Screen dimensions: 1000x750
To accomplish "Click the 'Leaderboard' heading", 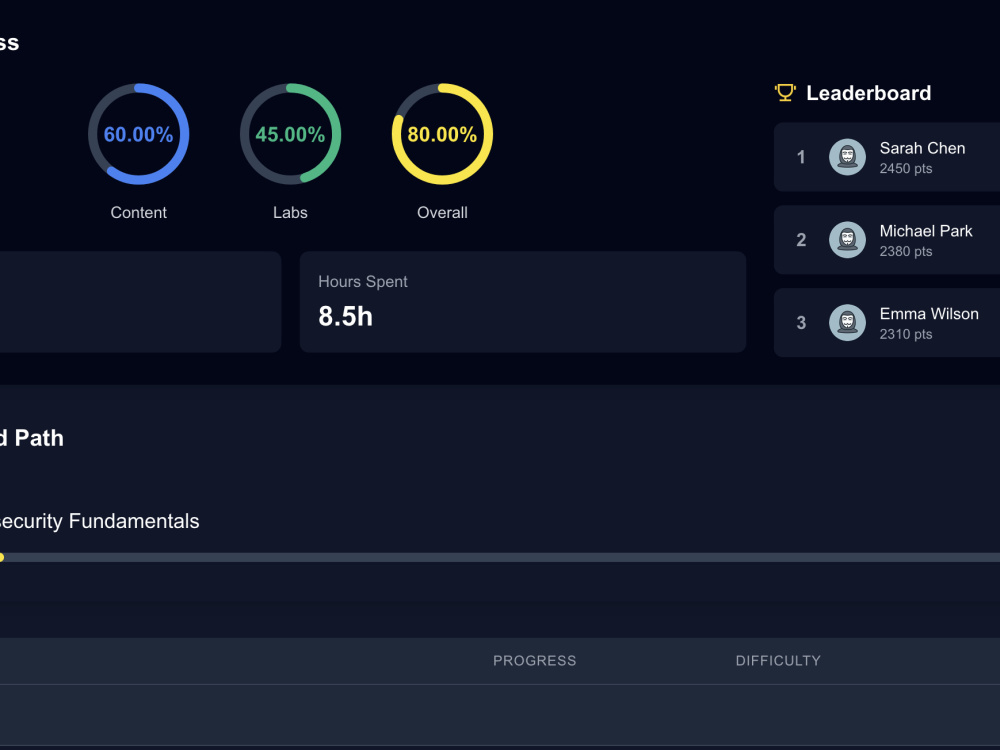I will pyautogui.click(x=869, y=93).
